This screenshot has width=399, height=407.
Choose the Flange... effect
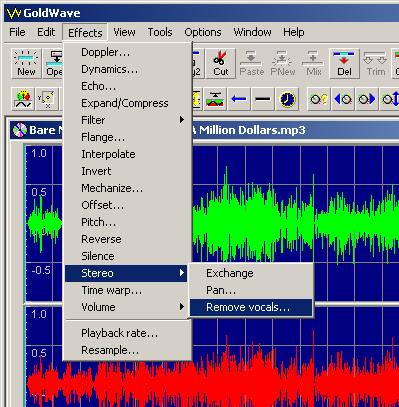[x=127, y=137]
